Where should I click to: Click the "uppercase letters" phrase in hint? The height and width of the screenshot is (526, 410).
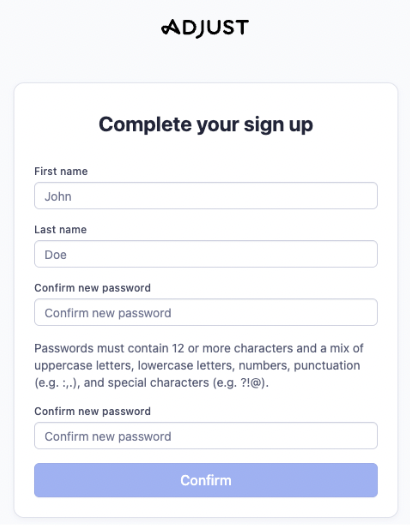click(83, 366)
